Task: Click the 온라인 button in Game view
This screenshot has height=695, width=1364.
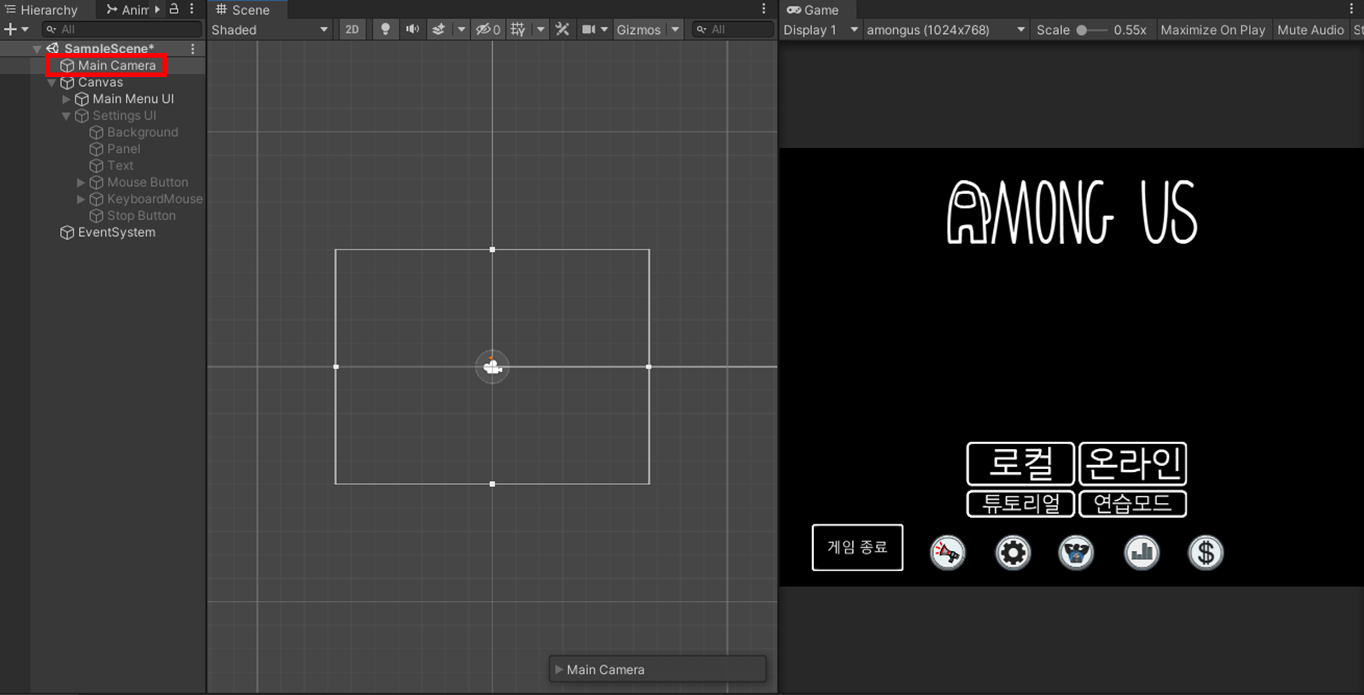Action: coord(1133,463)
